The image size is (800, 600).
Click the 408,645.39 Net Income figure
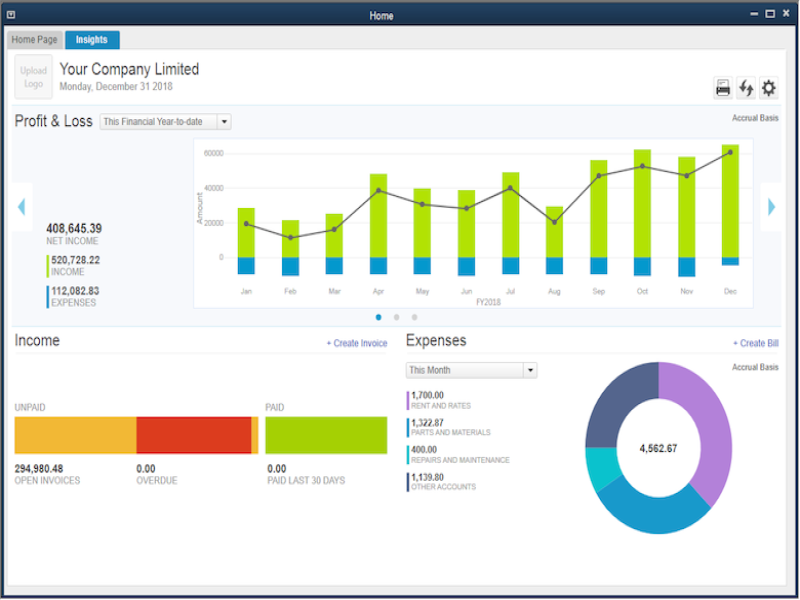pos(74,229)
